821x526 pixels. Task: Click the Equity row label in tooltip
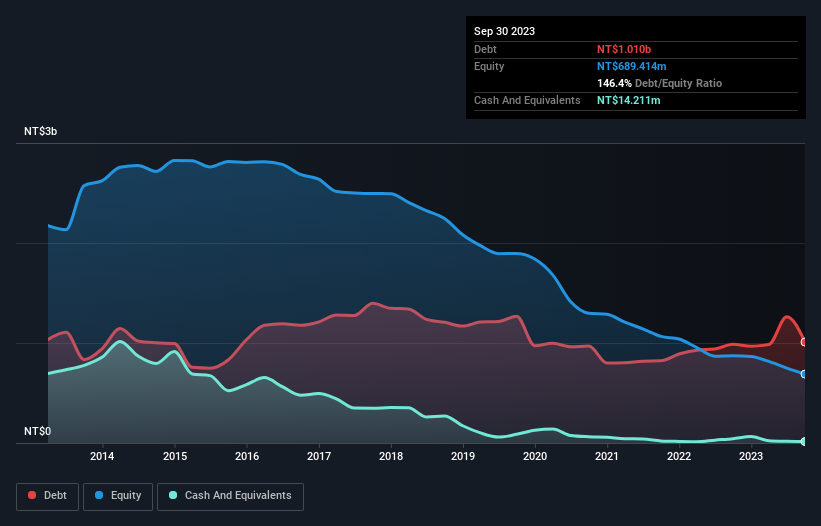pyautogui.click(x=489, y=66)
